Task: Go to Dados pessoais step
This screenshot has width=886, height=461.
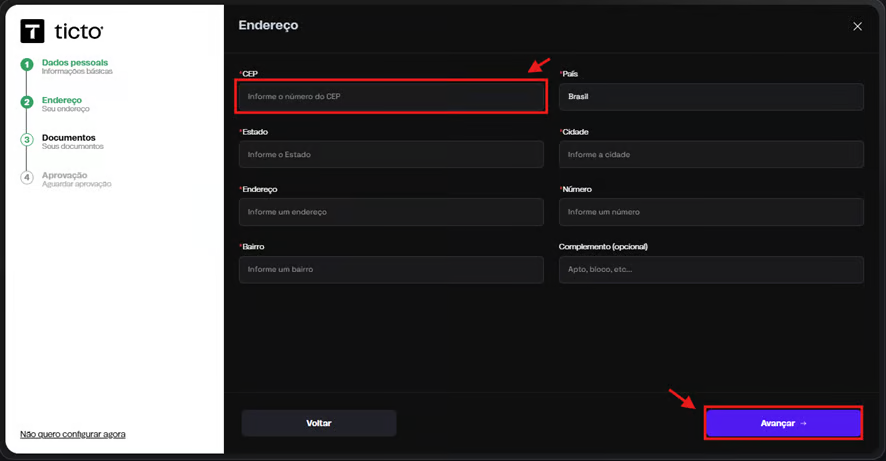Action: pyautogui.click(x=74, y=63)
